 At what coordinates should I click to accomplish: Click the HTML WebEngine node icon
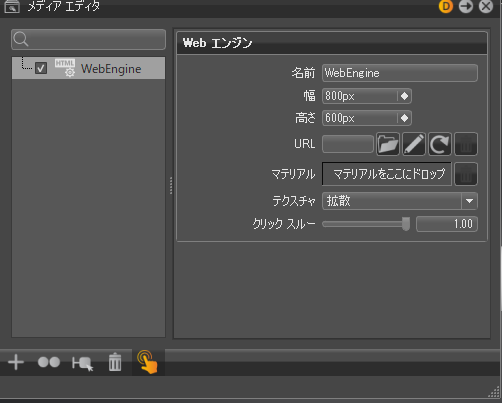click(x=65, y=68)
